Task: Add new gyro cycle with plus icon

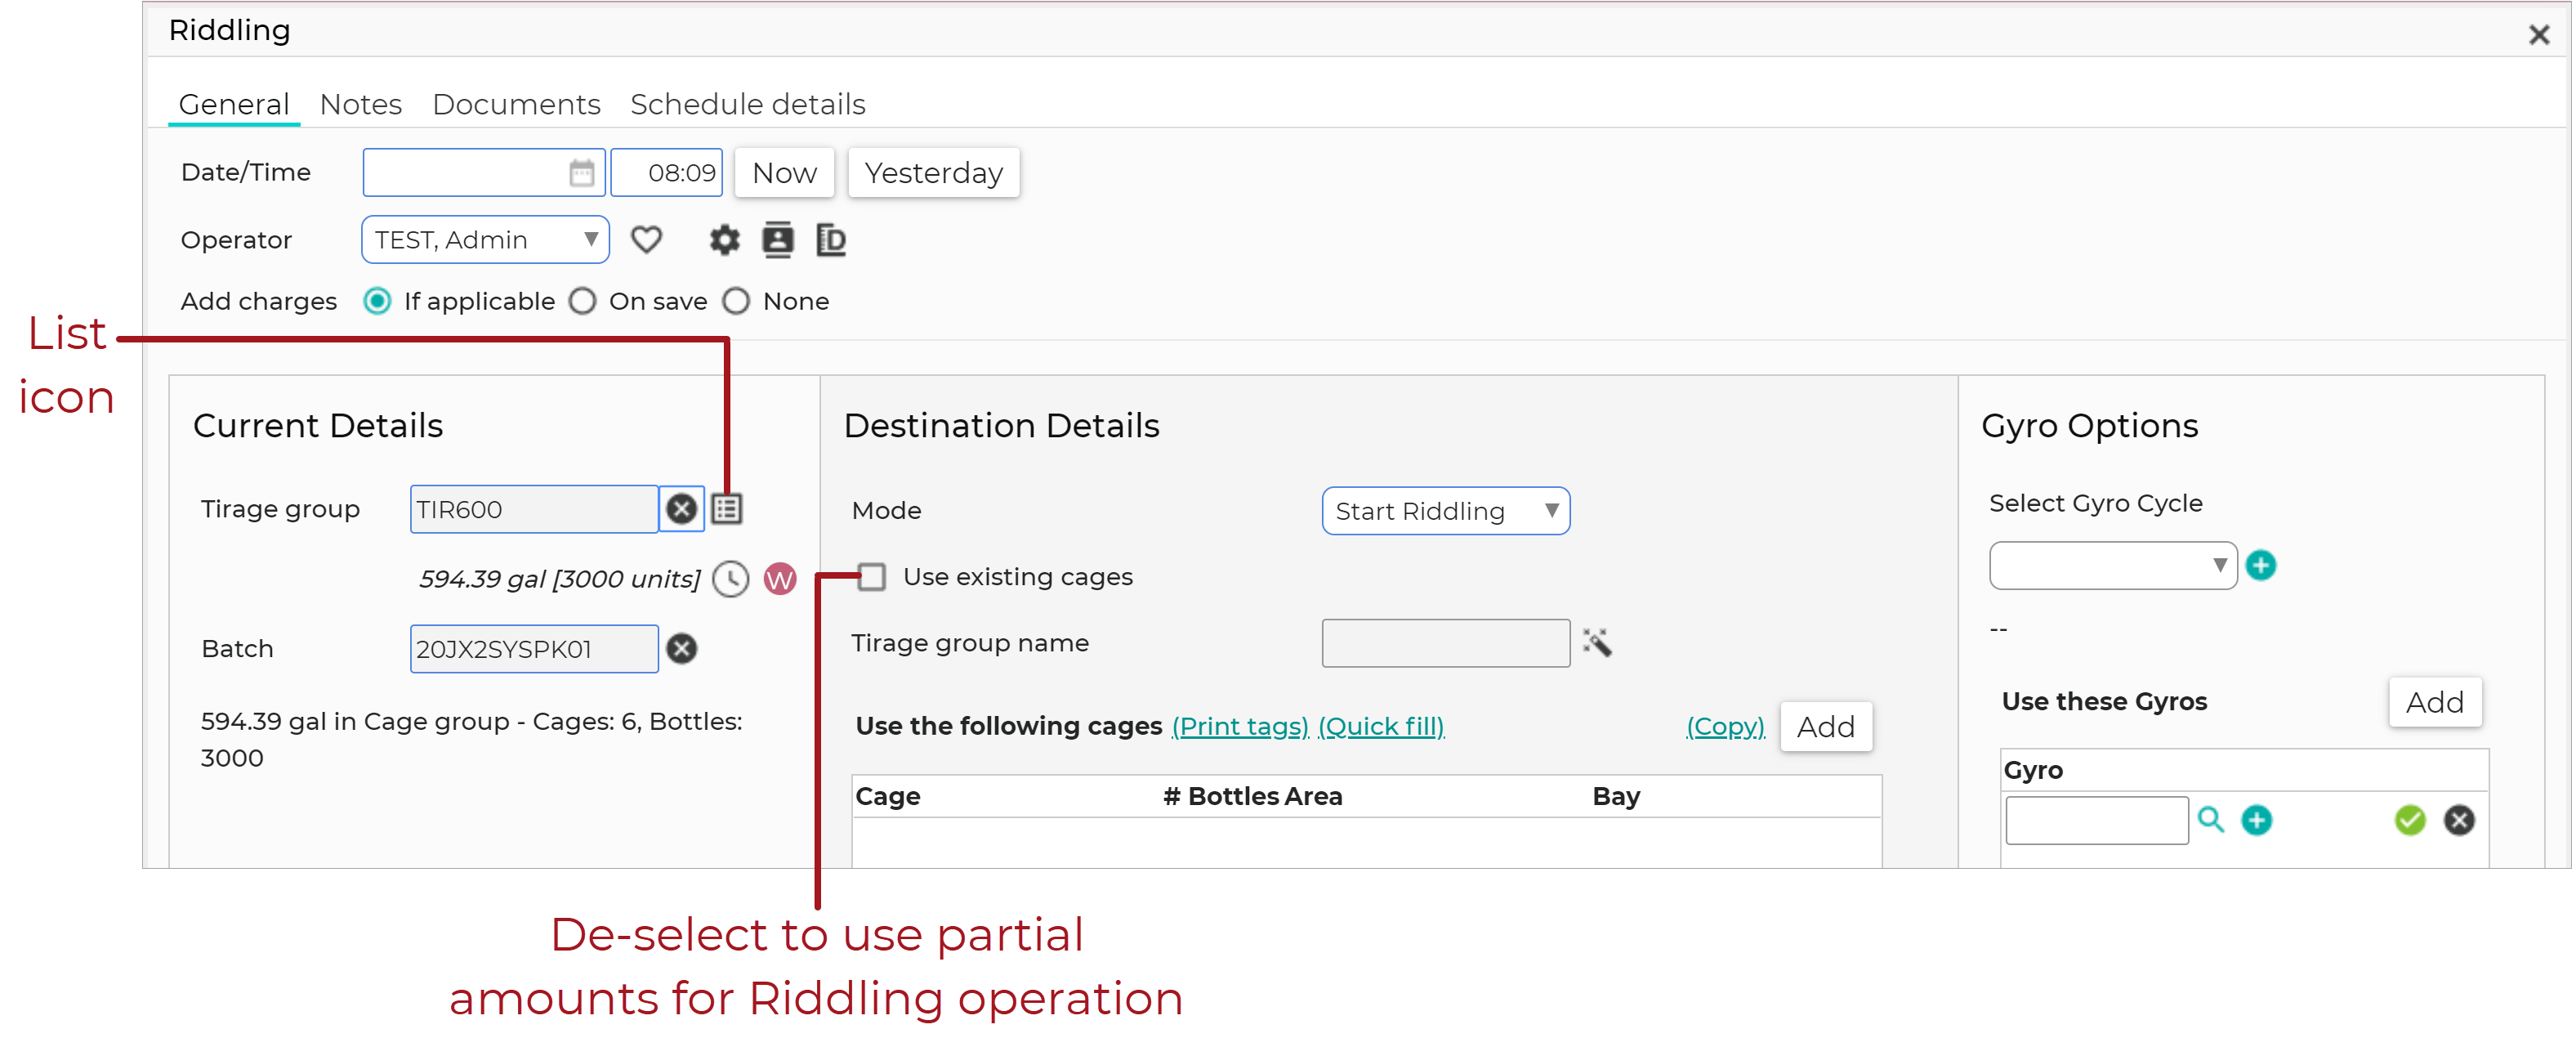Action: (x=2260, y=565)
